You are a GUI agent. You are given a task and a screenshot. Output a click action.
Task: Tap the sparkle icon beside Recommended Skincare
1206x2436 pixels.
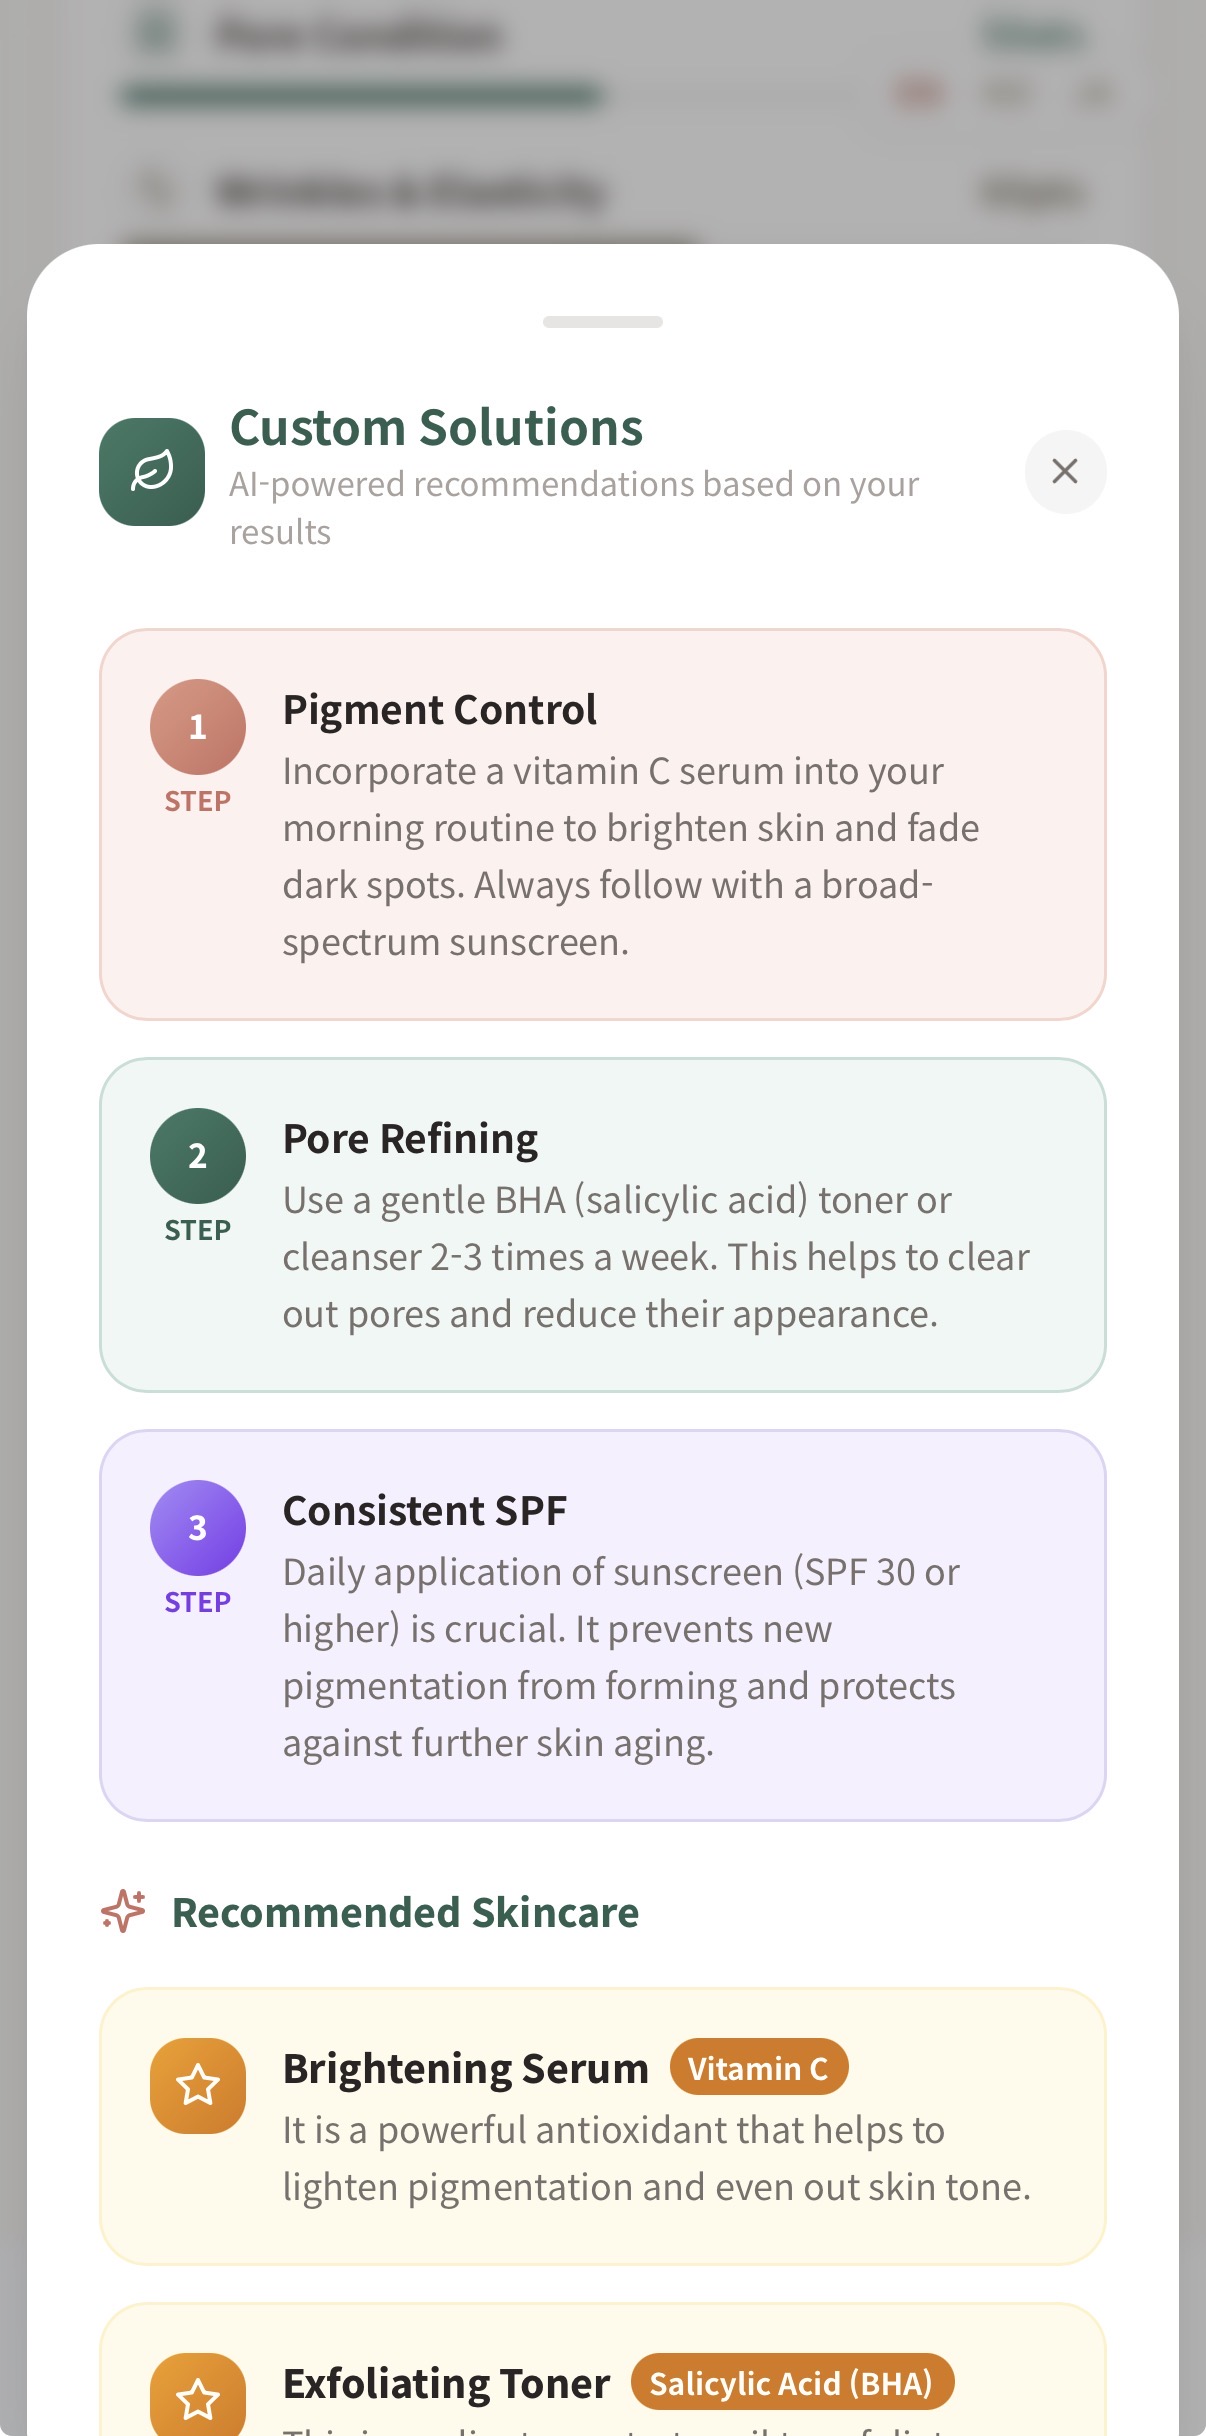click(x=124, y=1911)
